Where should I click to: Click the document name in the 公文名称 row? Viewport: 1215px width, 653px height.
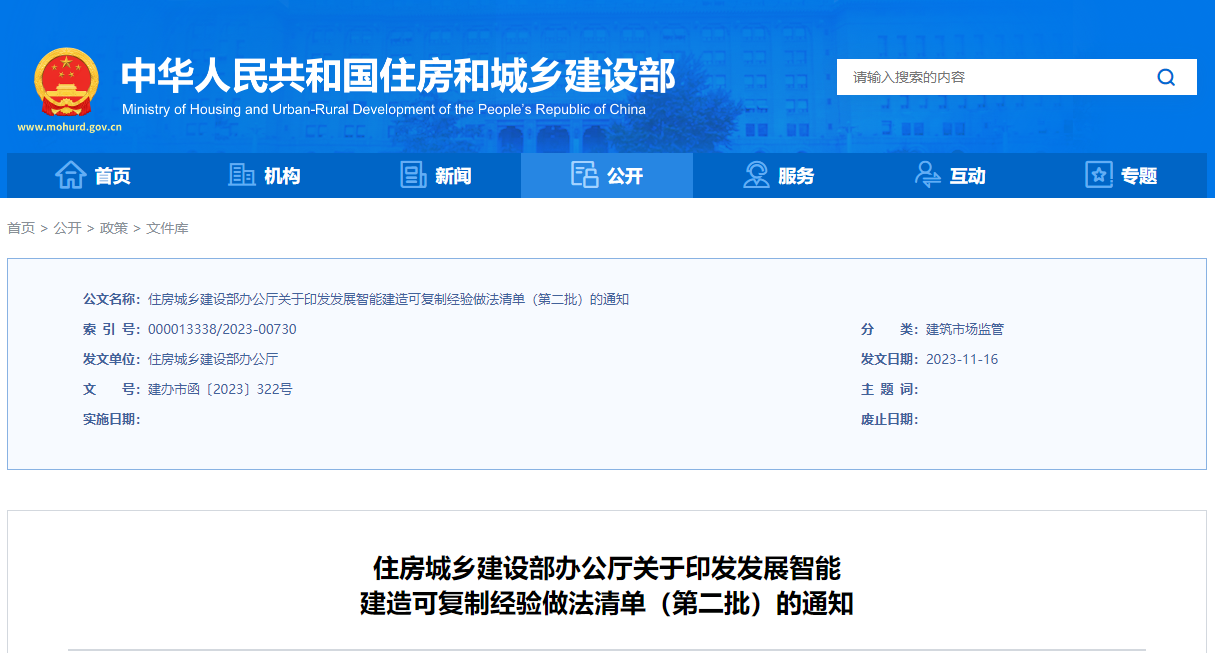388,299
